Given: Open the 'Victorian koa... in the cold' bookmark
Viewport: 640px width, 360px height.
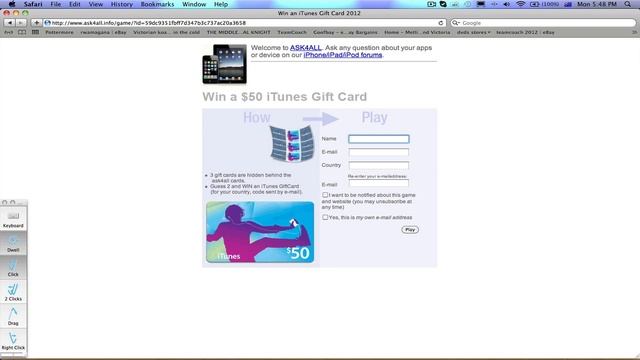Looking at the screenshot, I should [167, 32].
